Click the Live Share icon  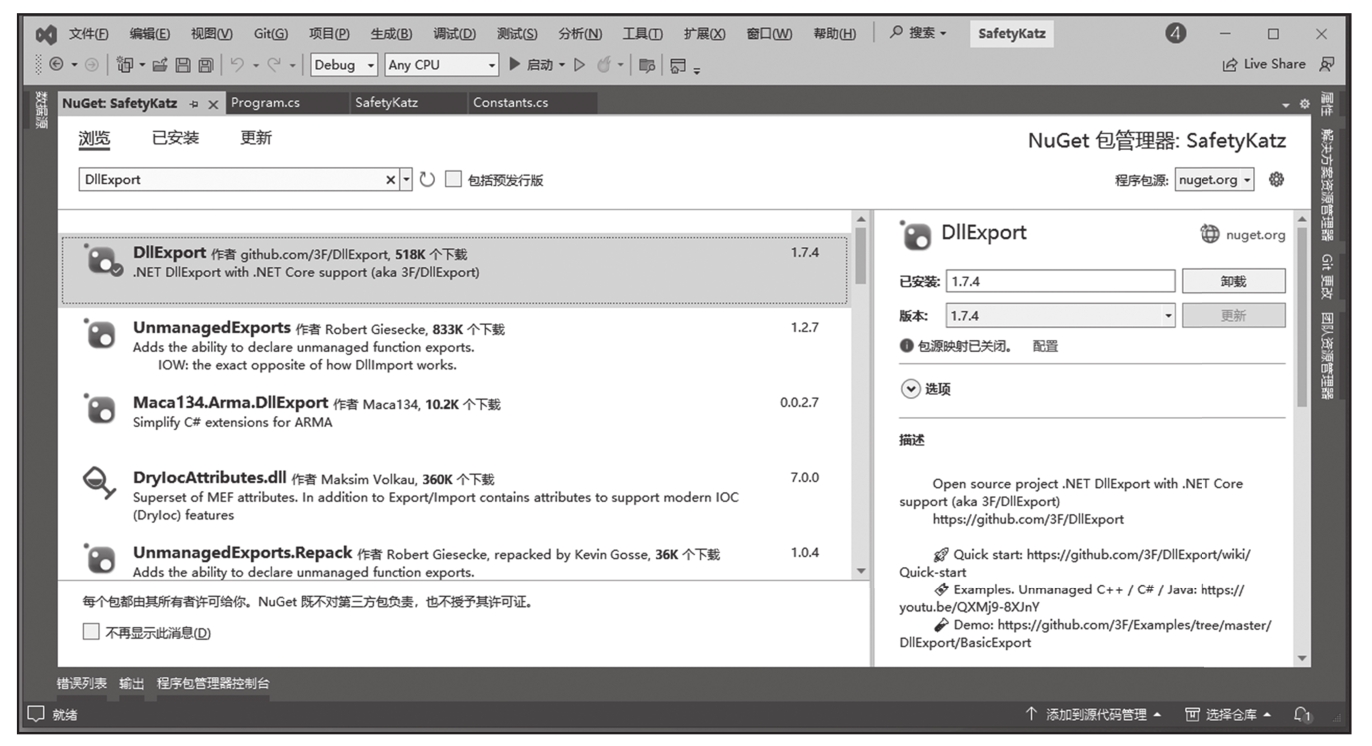click(1230, 65)
